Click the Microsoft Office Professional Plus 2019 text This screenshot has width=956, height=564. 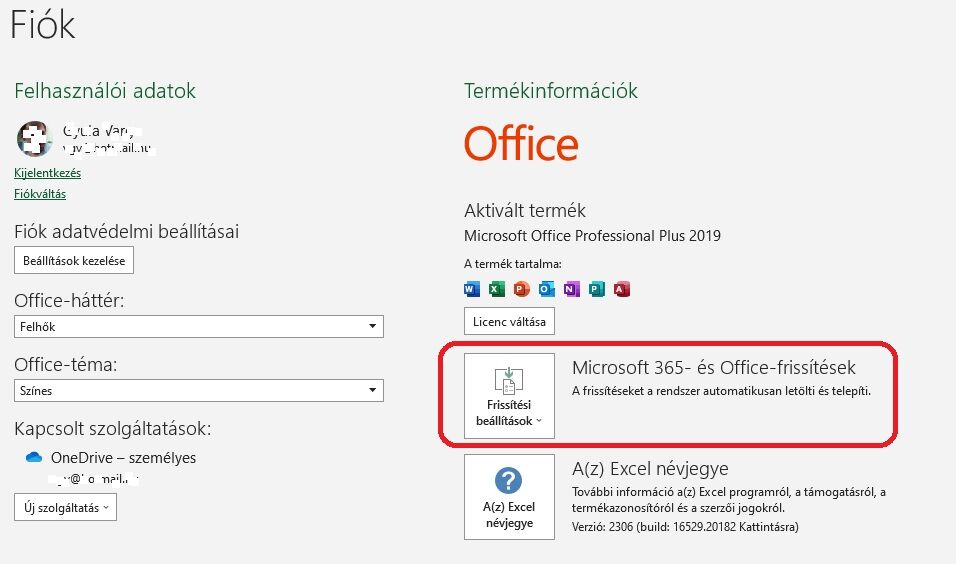point(592,236)
